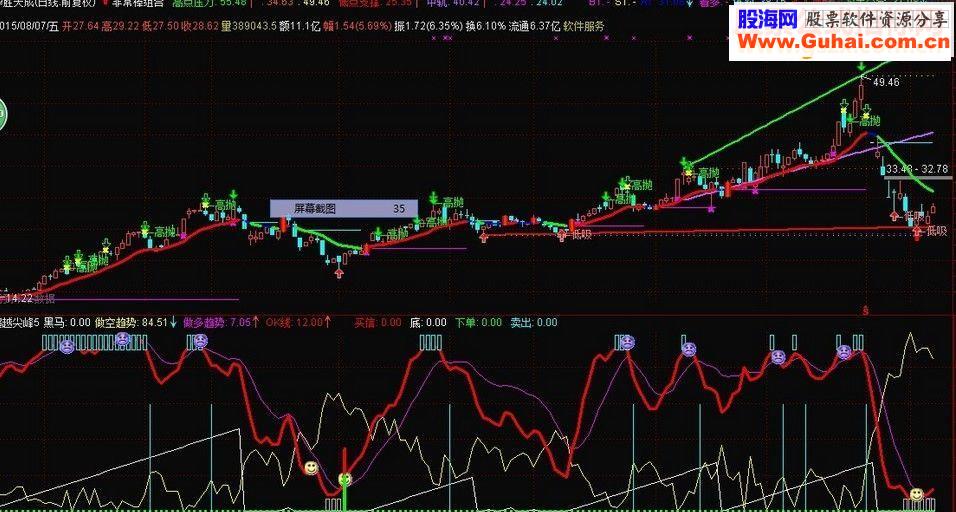This screenshot has width=956, height=512.
Task: Click the 流通6.37亿 float value
Action: click(x=535, y=26)
